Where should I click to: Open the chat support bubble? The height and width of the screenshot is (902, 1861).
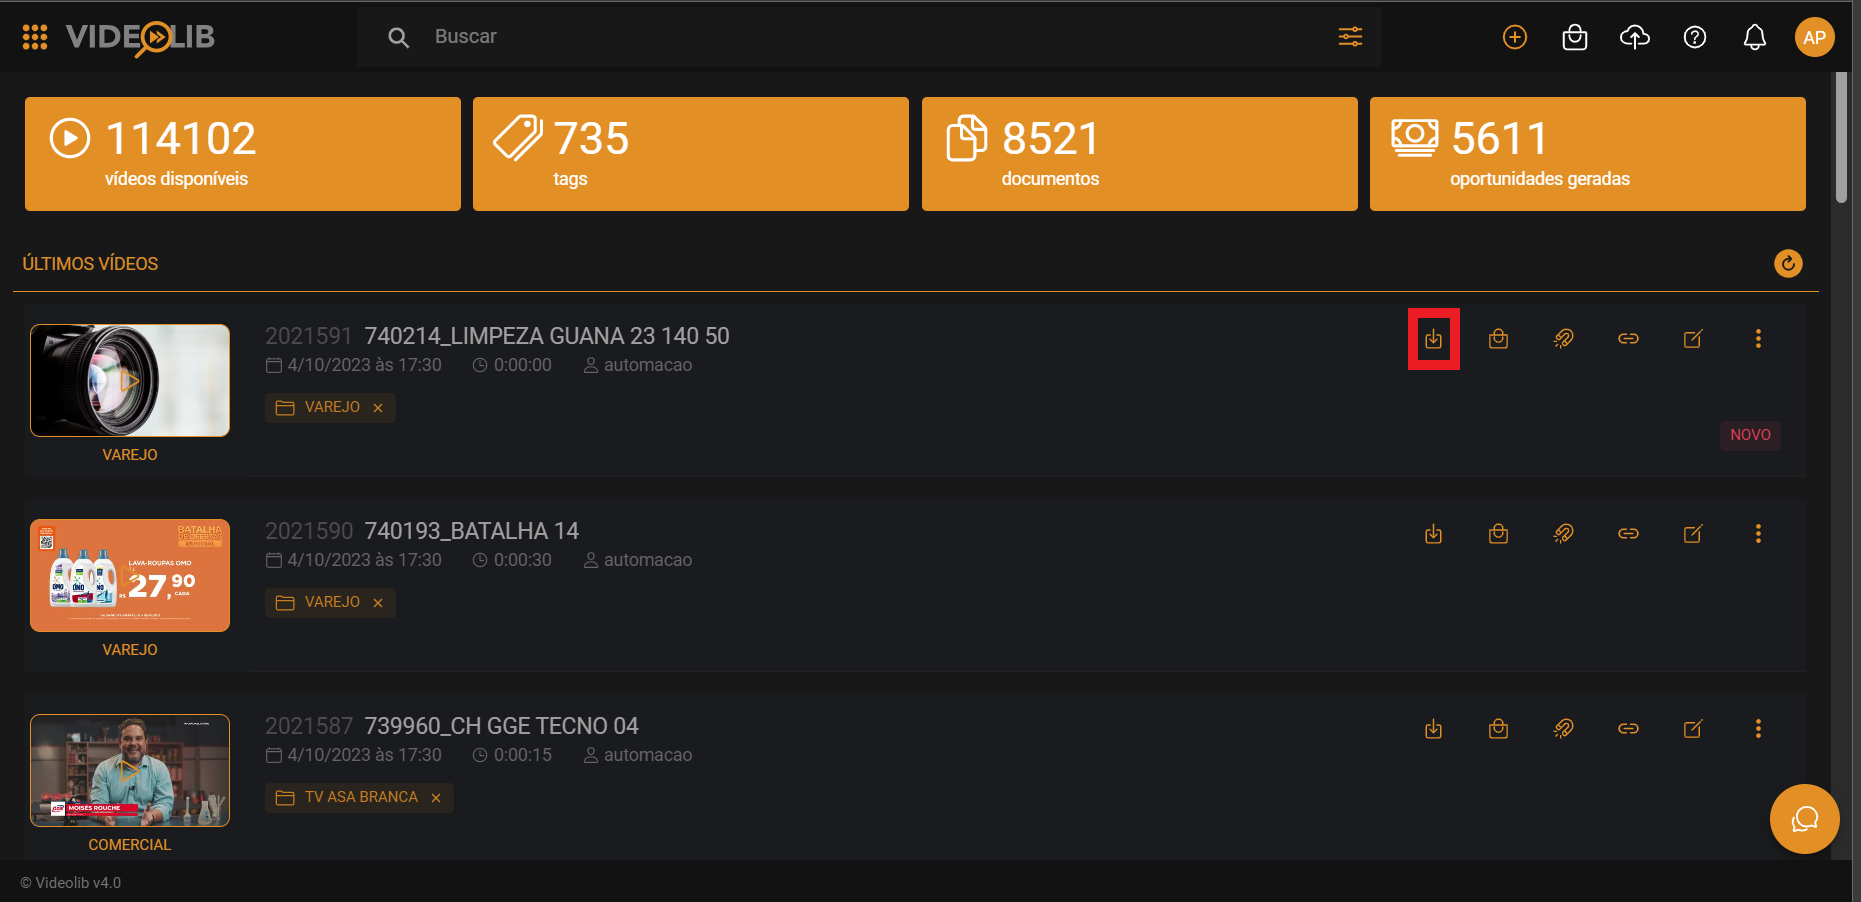tap(1804, 819)
